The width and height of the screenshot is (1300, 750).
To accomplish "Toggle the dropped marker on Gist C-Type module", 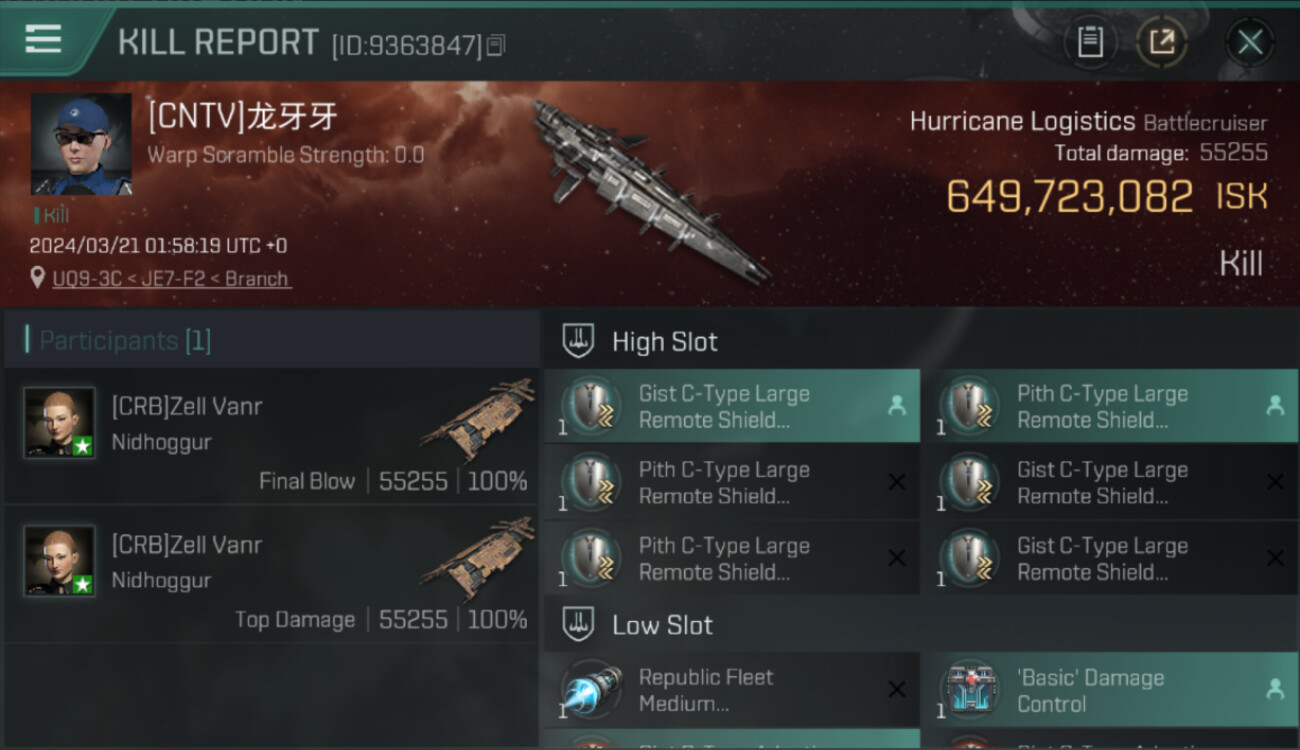I will pyautogui.click(x=896, y=405).
